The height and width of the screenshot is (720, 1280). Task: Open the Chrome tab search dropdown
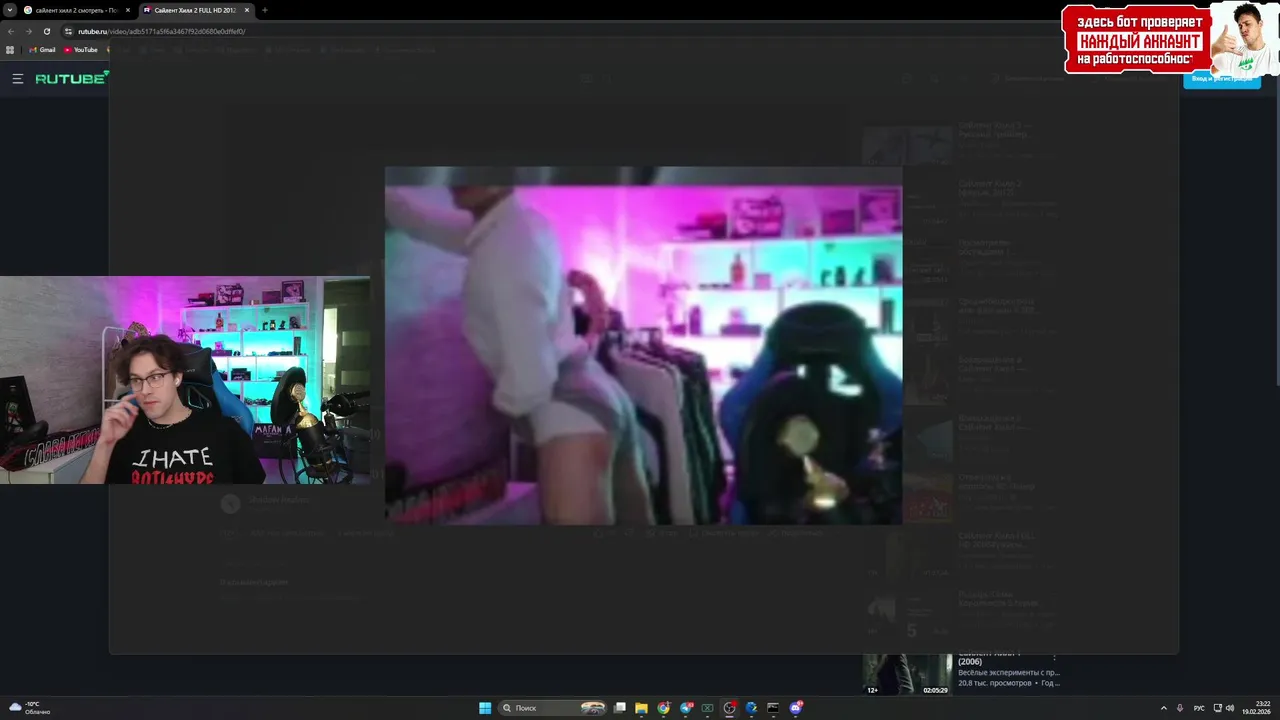tap(10, 10)
